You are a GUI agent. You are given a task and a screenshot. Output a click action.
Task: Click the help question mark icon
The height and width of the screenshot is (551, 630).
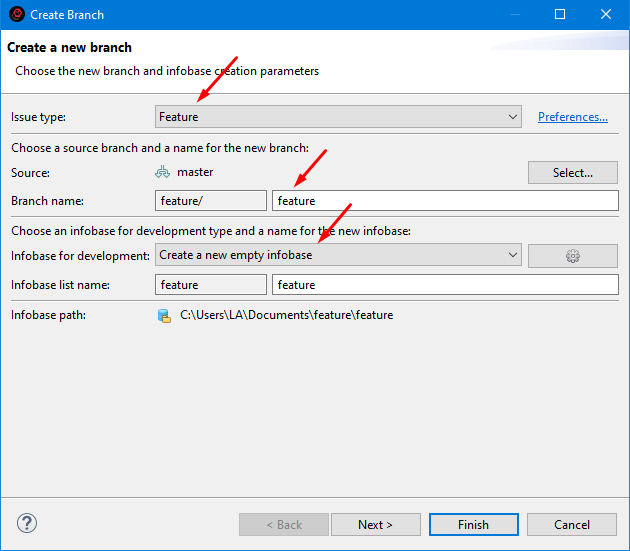[27, 524]
